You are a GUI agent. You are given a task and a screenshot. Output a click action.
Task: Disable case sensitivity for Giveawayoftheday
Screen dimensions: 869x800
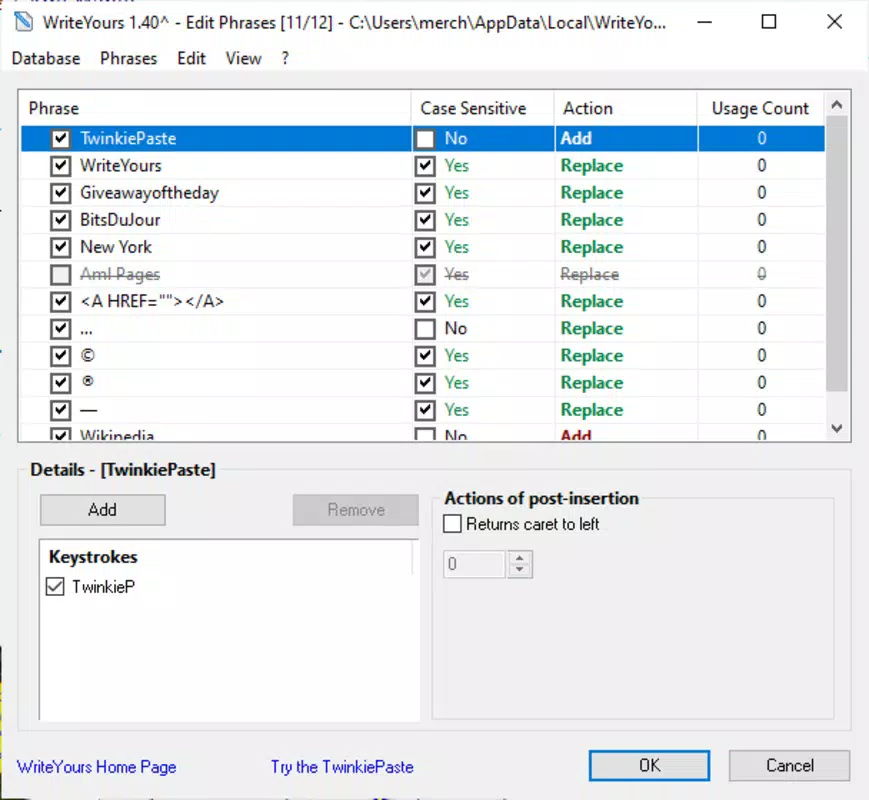tap(425, 193)
